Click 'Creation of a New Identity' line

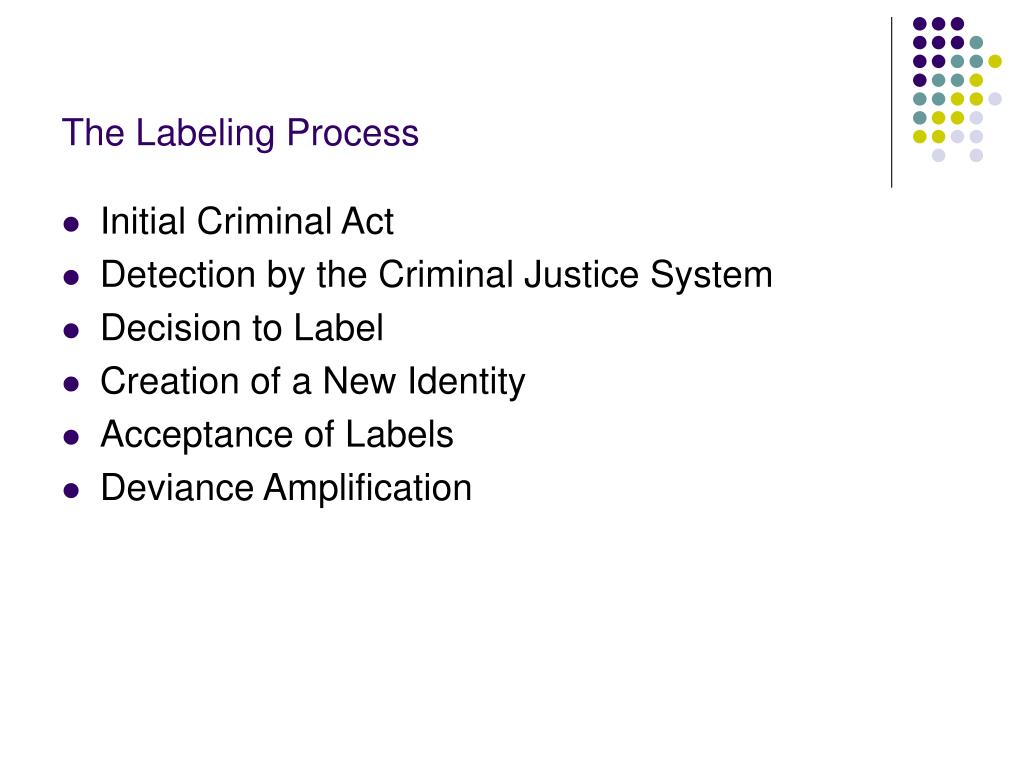pyautogui.click(x=313, y=381)
